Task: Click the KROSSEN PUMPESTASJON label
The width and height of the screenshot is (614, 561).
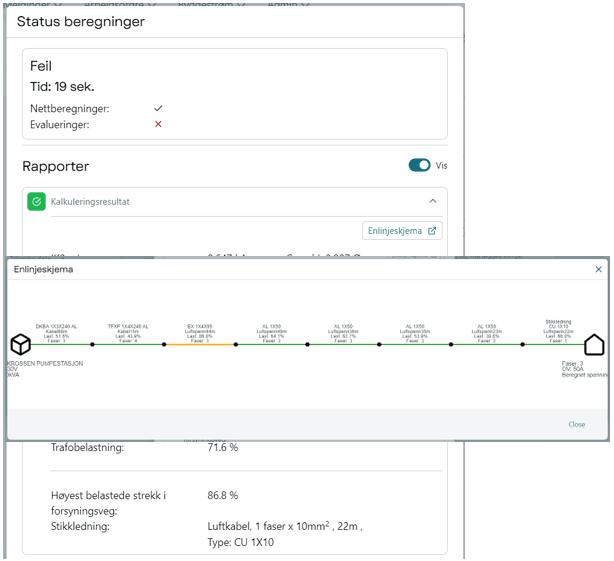Action: (x=45, y=364)
